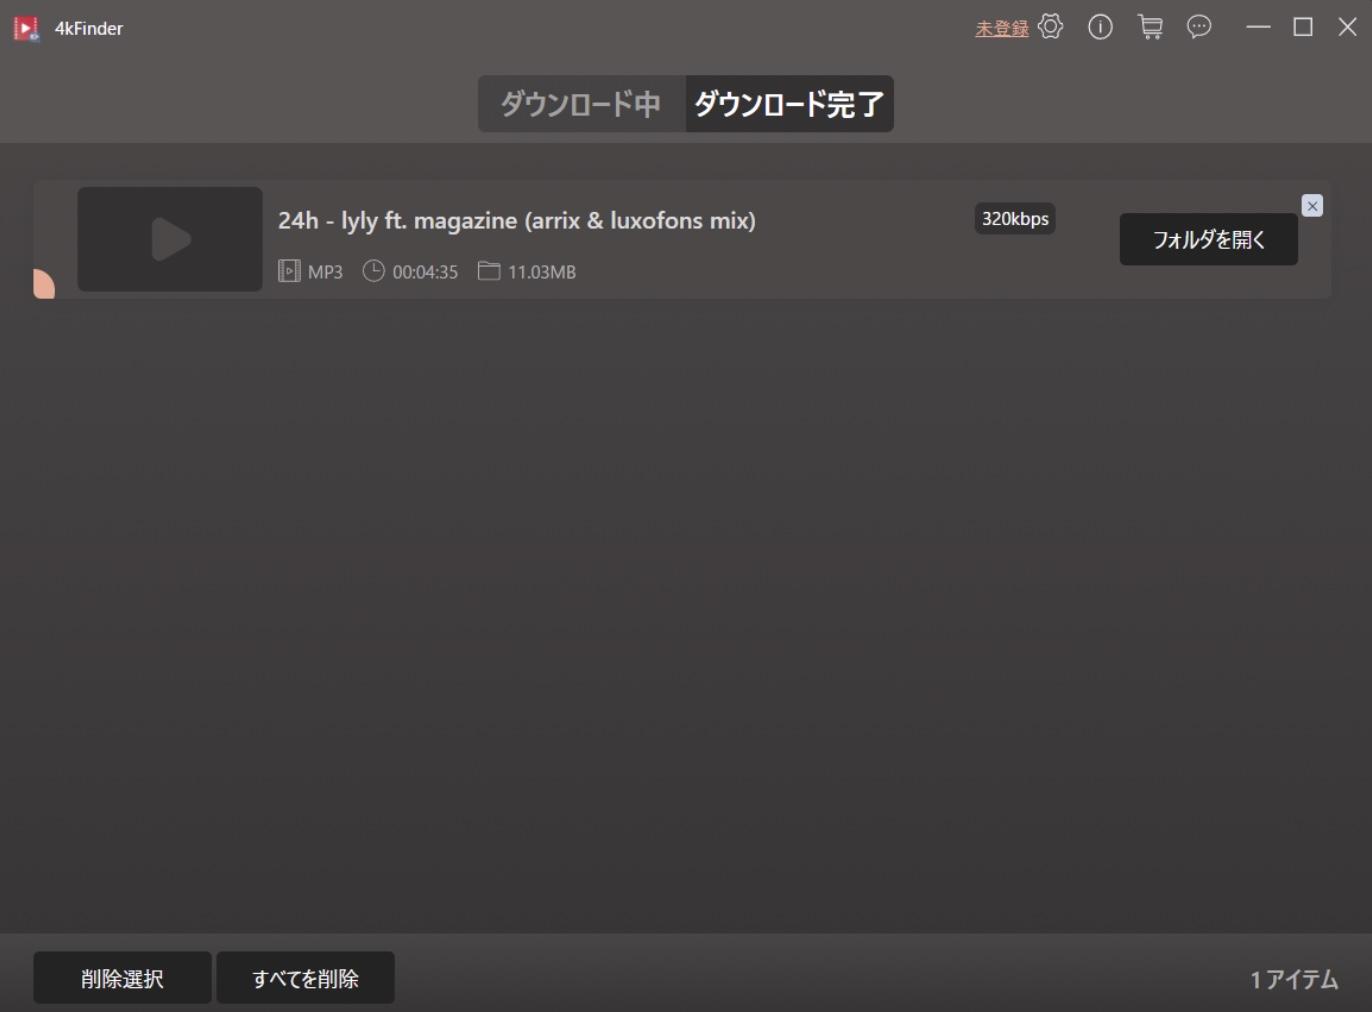Switch to the ダウンロード中 tab
This screenshot has width=1372, height=1012.
pos(581,104)
